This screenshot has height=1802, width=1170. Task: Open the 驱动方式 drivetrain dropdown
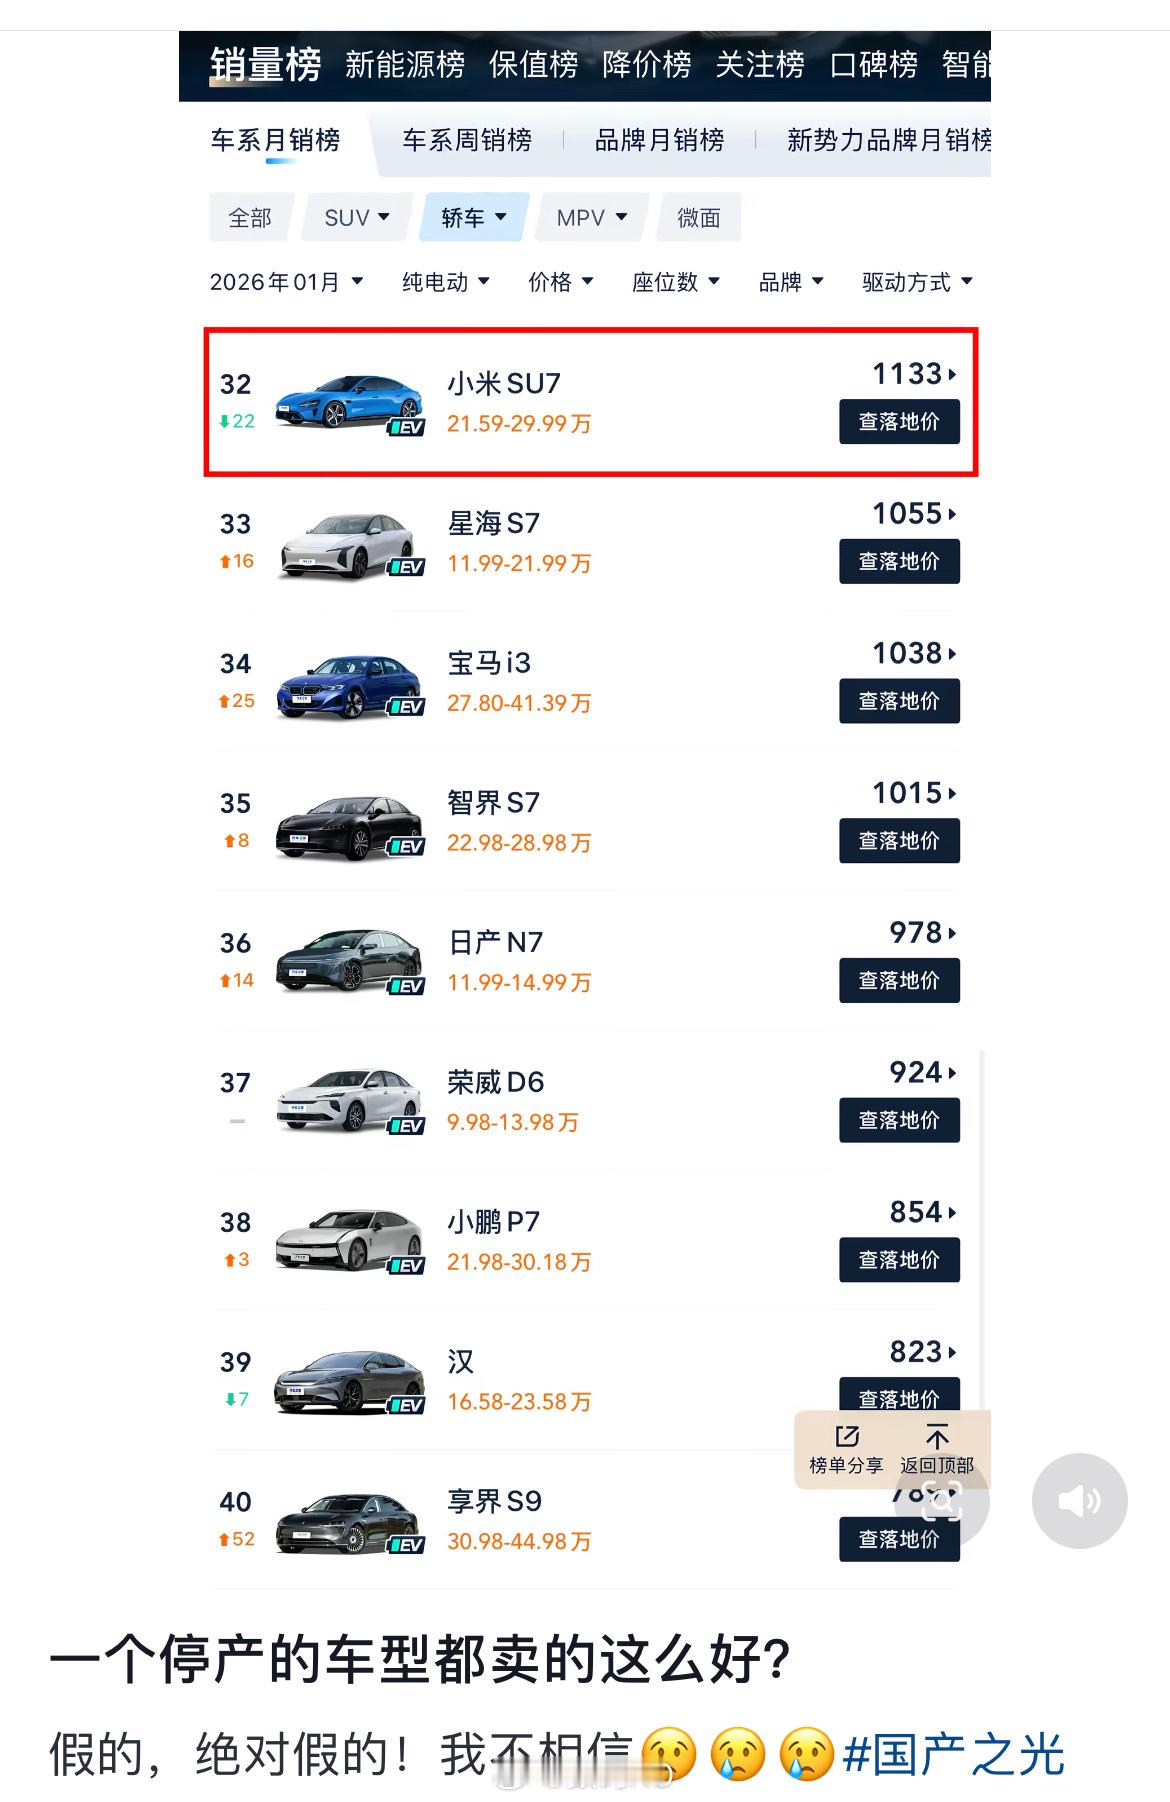tap(912, 281)
